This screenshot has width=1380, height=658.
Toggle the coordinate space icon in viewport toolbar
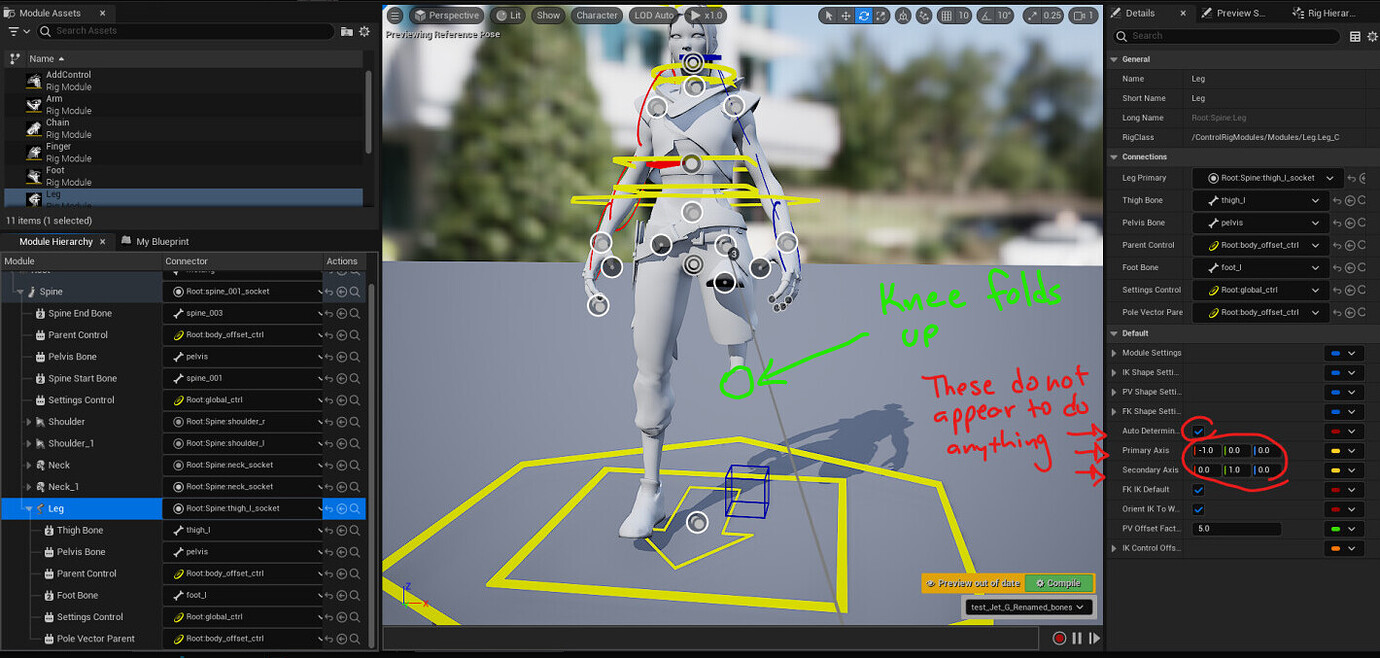(x=903, y=16)
